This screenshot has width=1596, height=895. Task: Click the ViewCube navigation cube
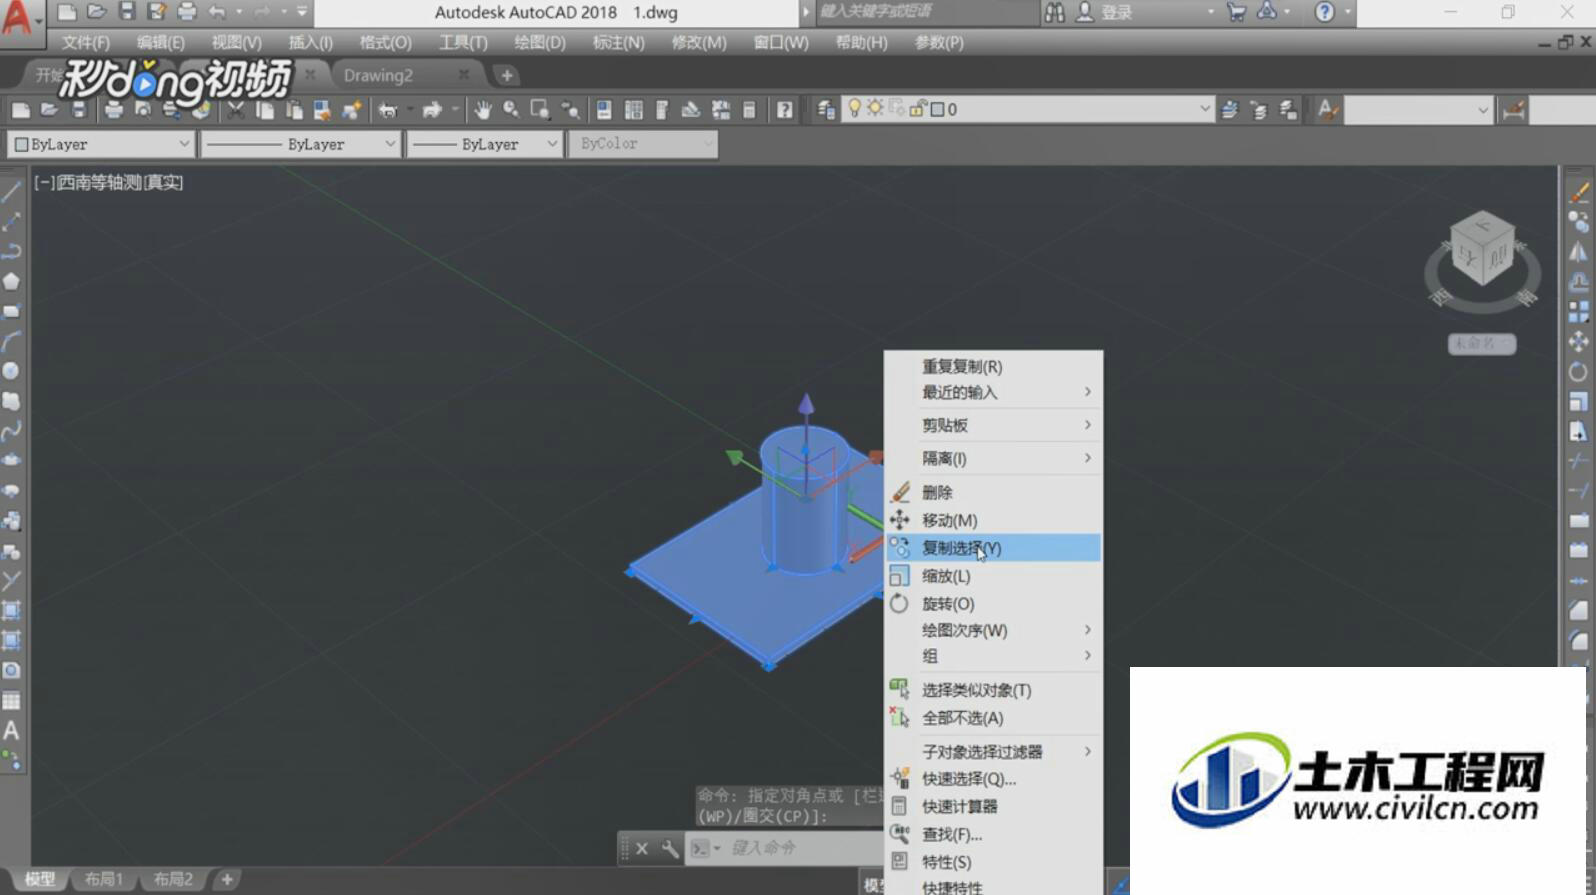(1482, 250)
